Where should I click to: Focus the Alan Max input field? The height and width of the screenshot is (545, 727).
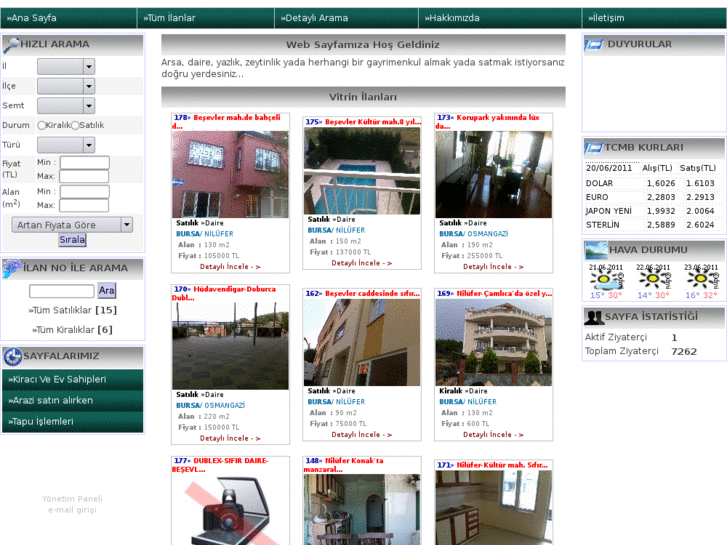coord(84,205)
